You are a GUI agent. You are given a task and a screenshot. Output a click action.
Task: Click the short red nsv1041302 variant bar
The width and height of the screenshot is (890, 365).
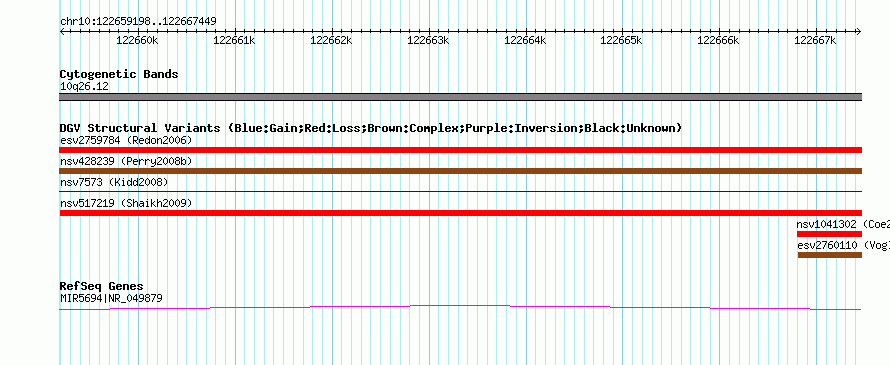[829, 234]
